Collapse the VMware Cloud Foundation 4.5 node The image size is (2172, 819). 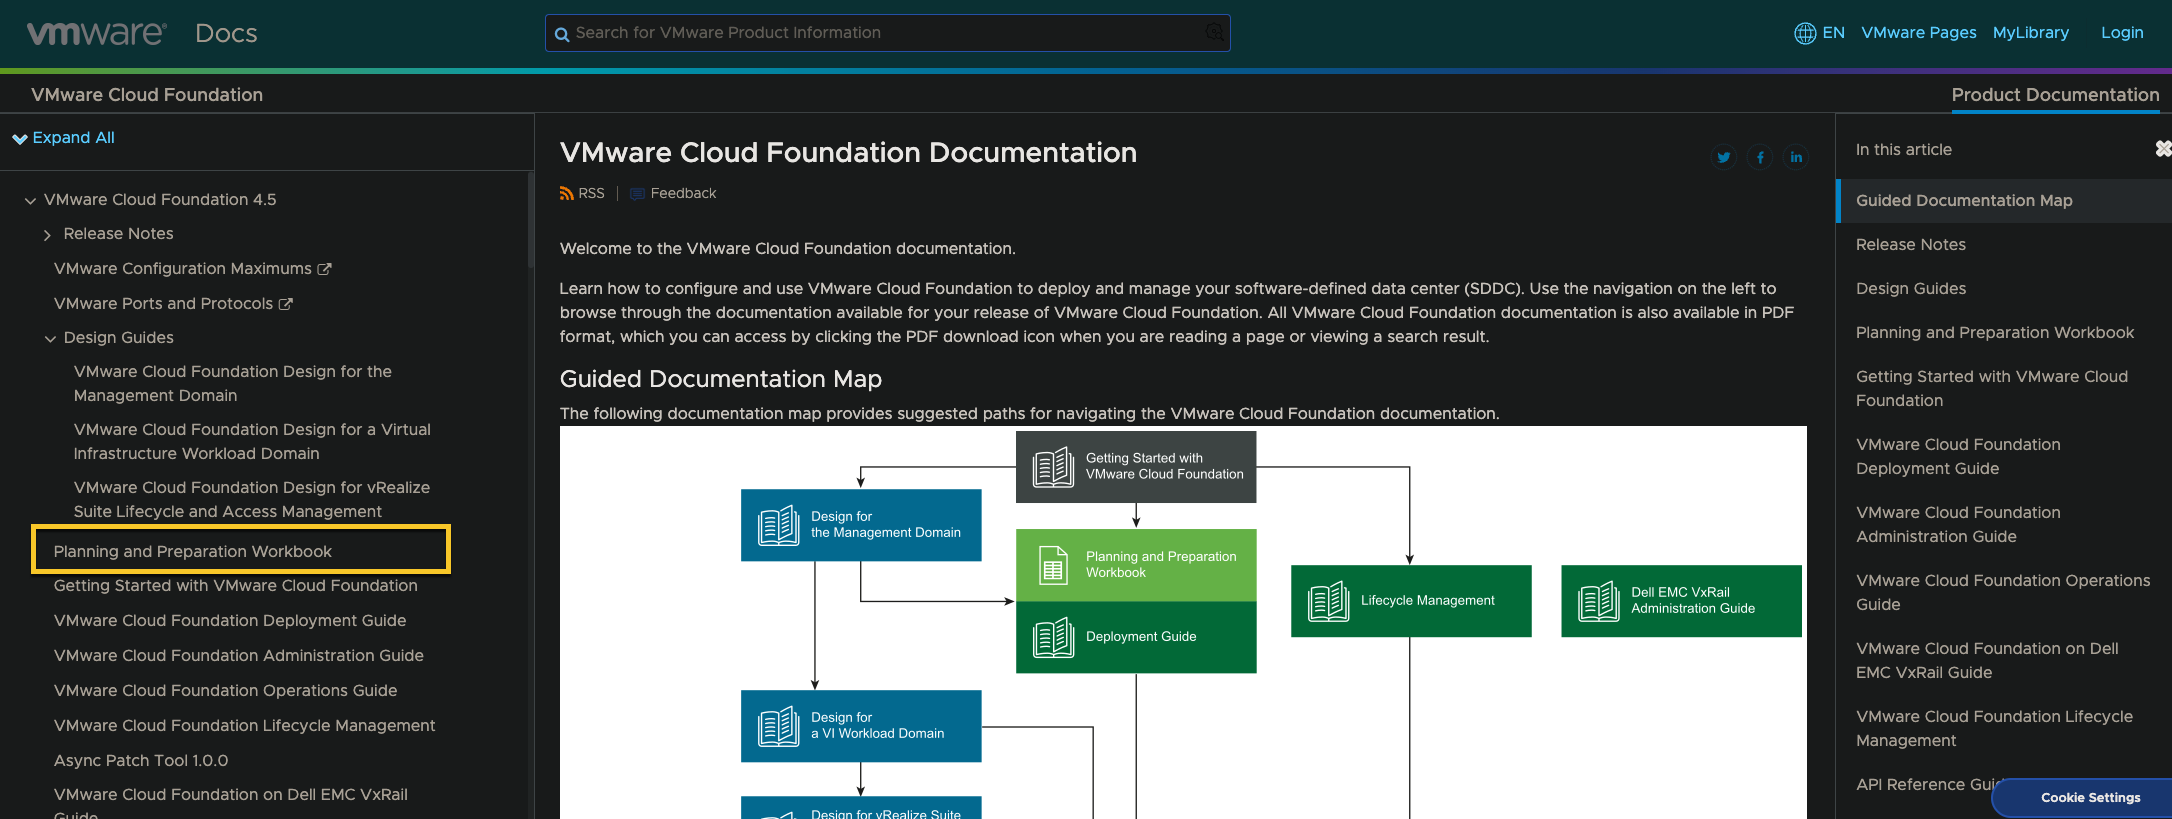(x=30, y=201)
